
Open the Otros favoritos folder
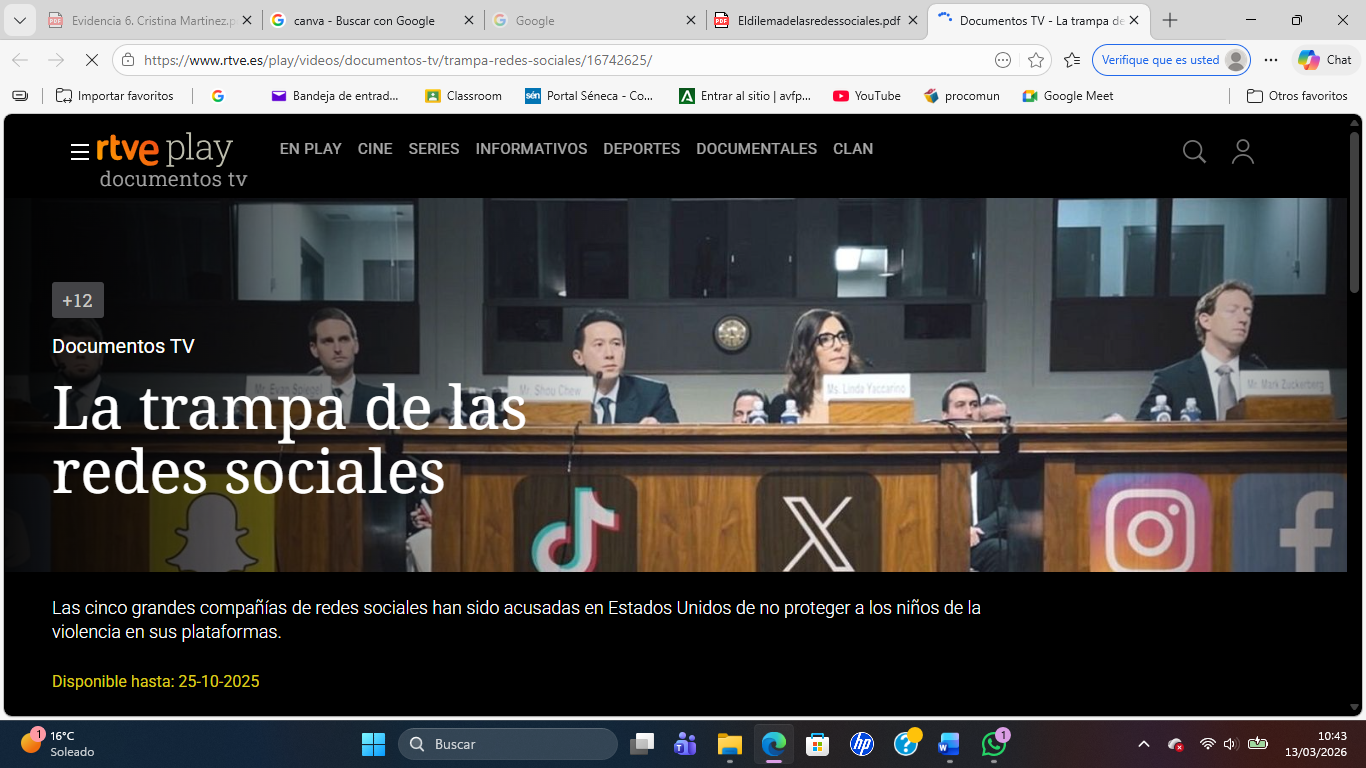tap(1297, 96)
